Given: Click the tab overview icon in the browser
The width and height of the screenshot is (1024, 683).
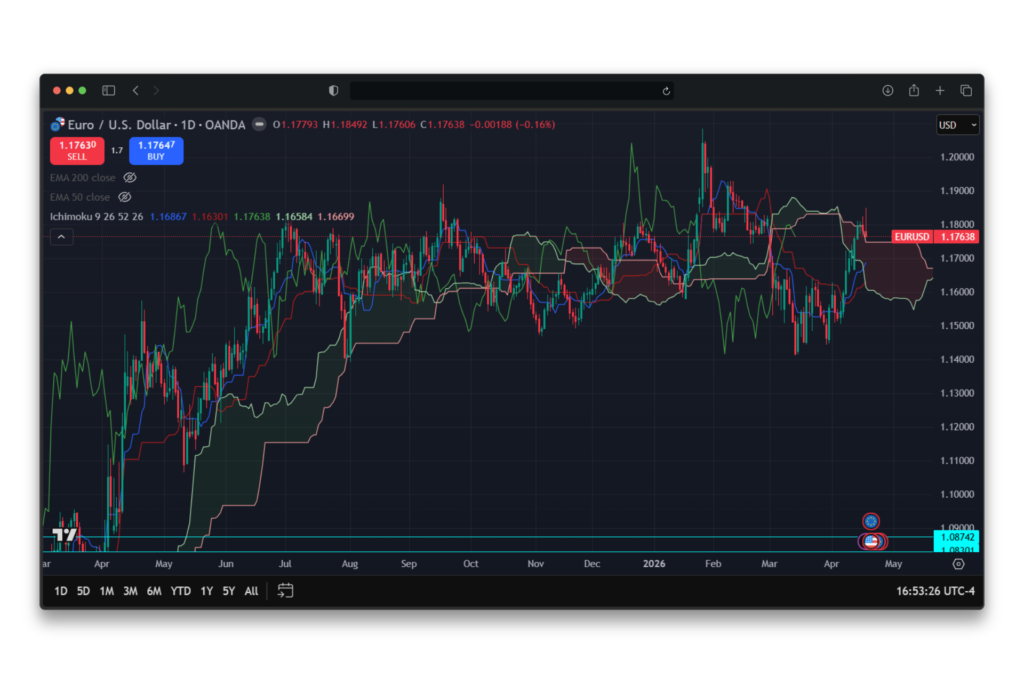Looking at the screenshot, I should 965,90.
